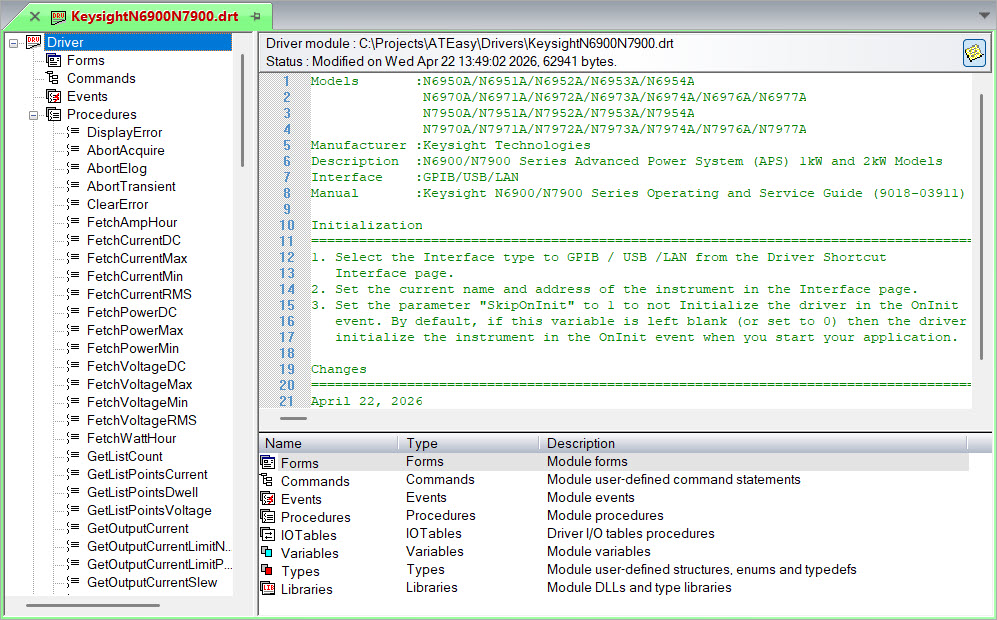Click the tree pane horizontal scrollbar
This screenshot has width=997, height=620.
pos(92,605)
